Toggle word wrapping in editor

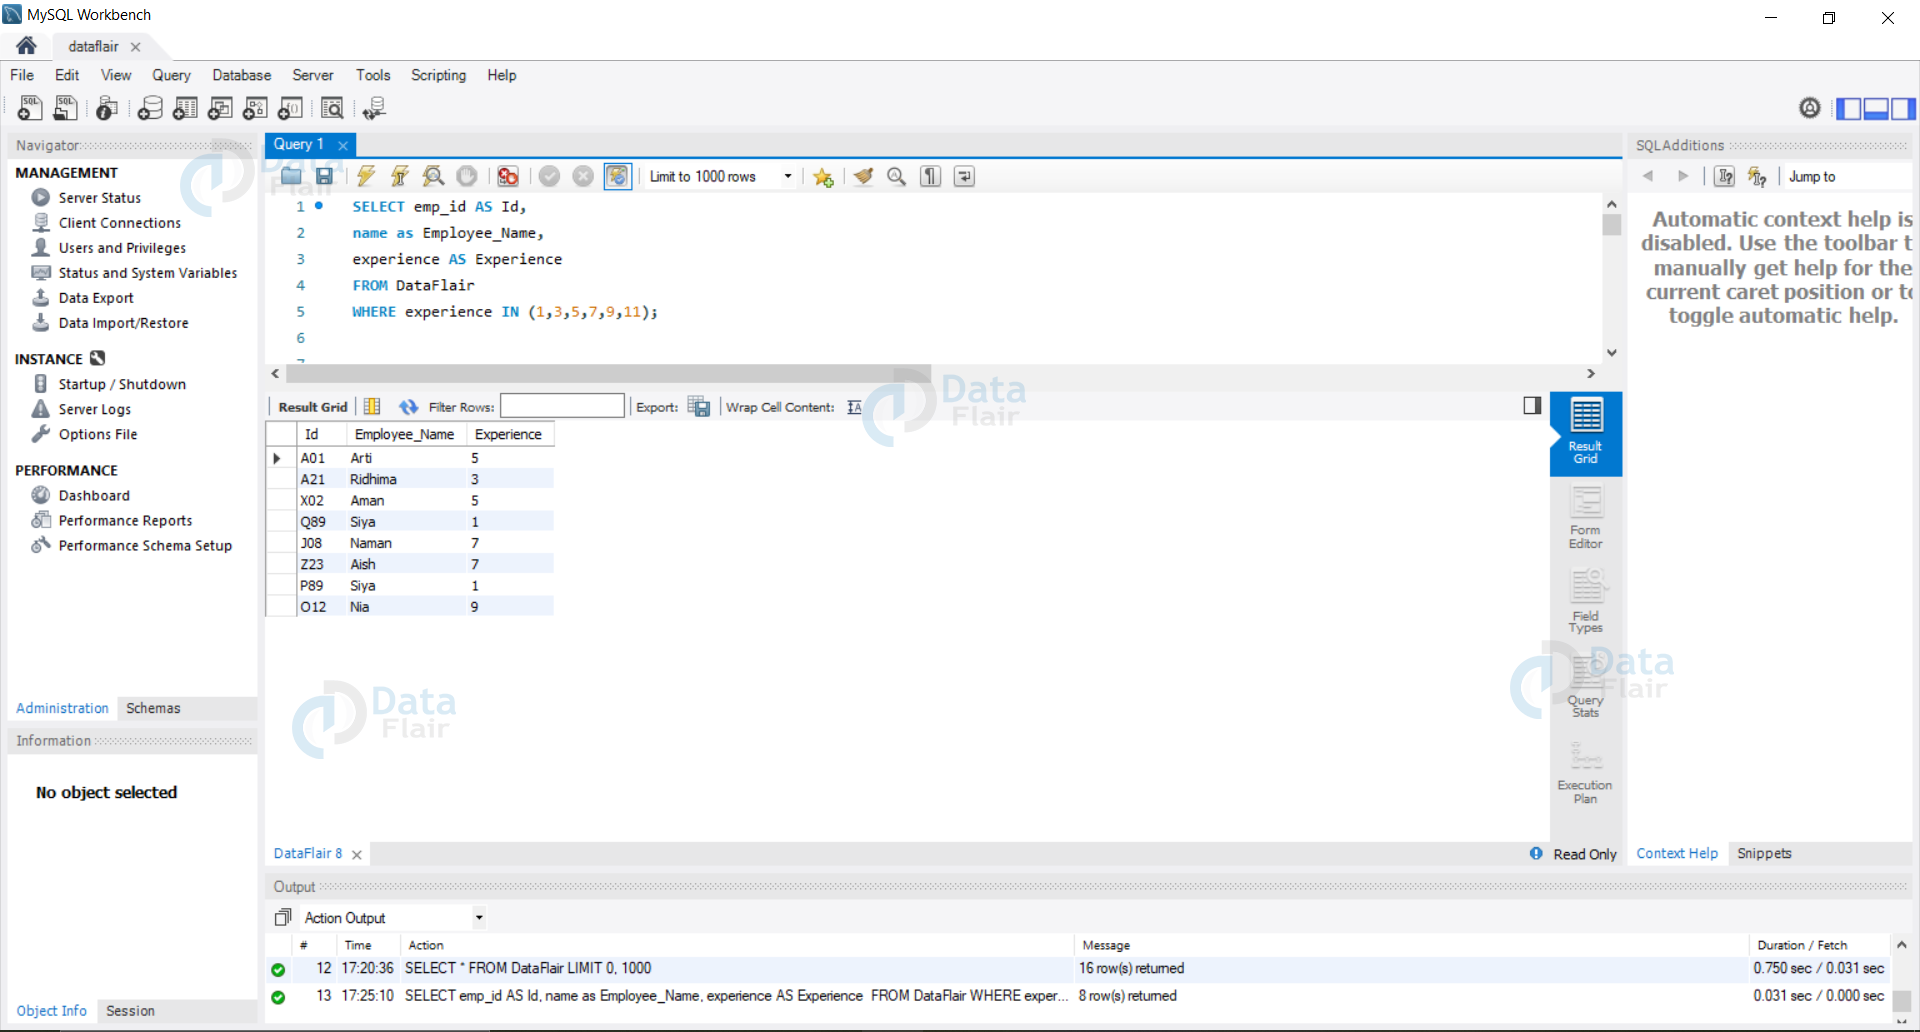pos(964,177)
